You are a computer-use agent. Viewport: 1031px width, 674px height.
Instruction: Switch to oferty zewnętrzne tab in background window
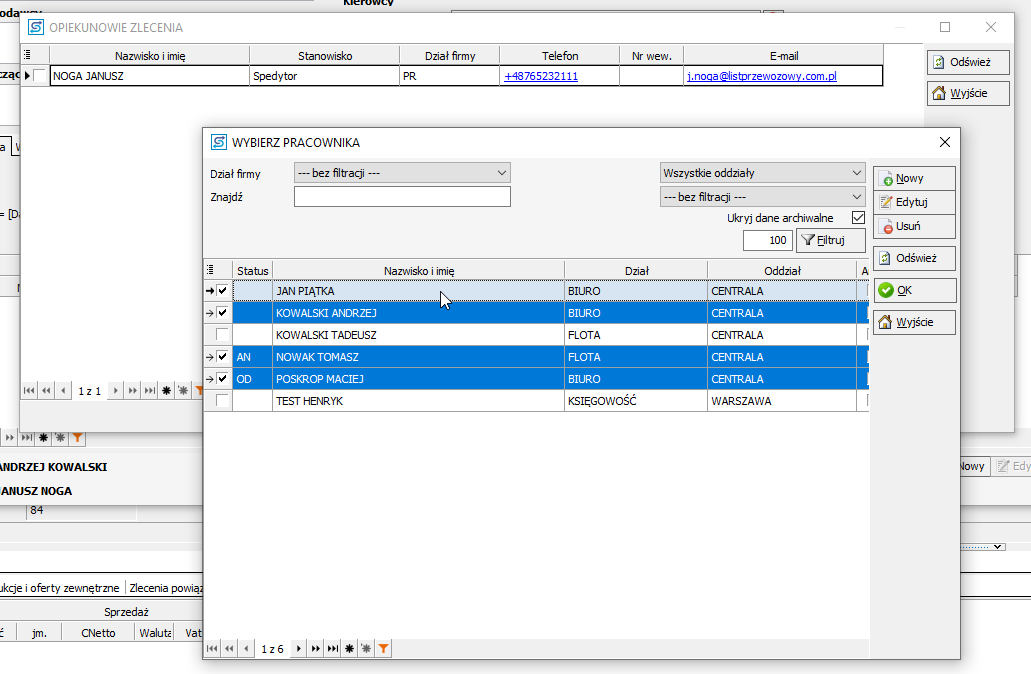coord(60,588)
